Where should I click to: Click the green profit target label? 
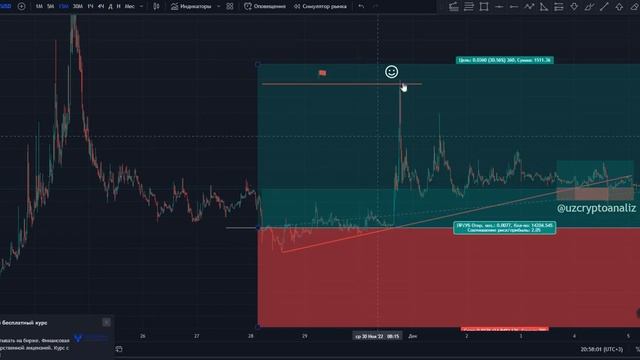pyautogui.click(x=504, y=60)
